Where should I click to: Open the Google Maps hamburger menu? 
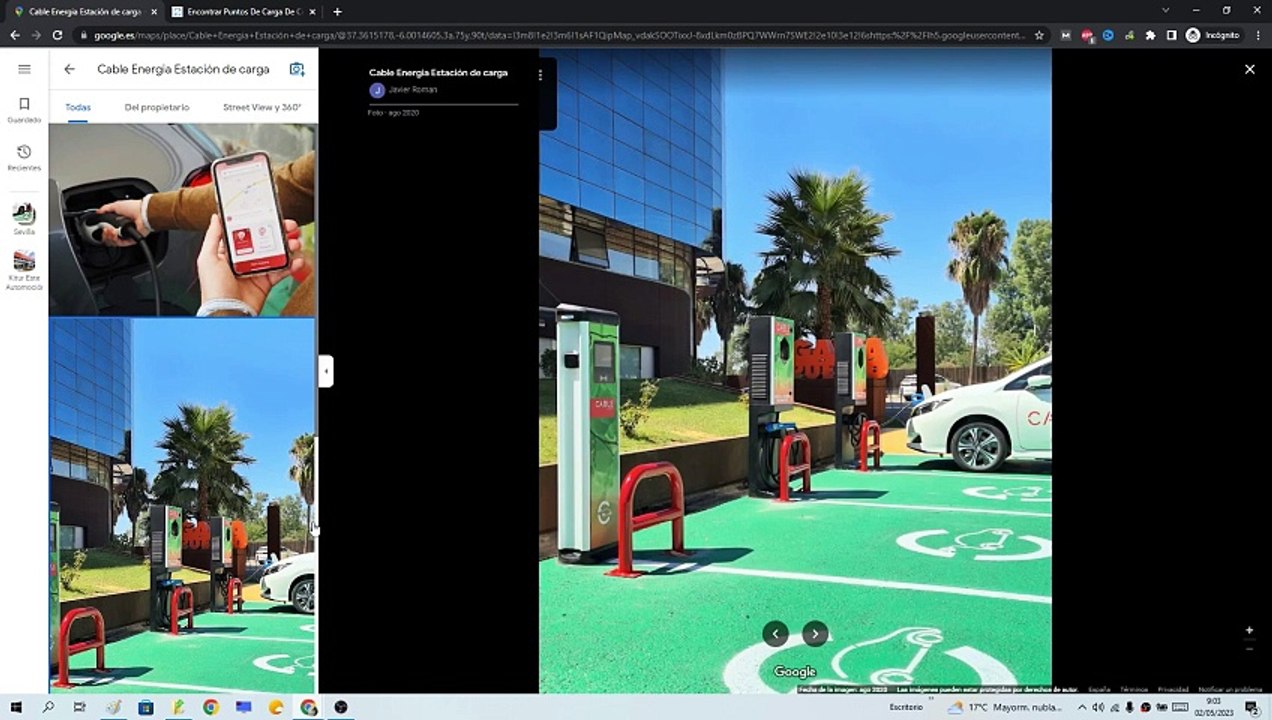[24, 69]
